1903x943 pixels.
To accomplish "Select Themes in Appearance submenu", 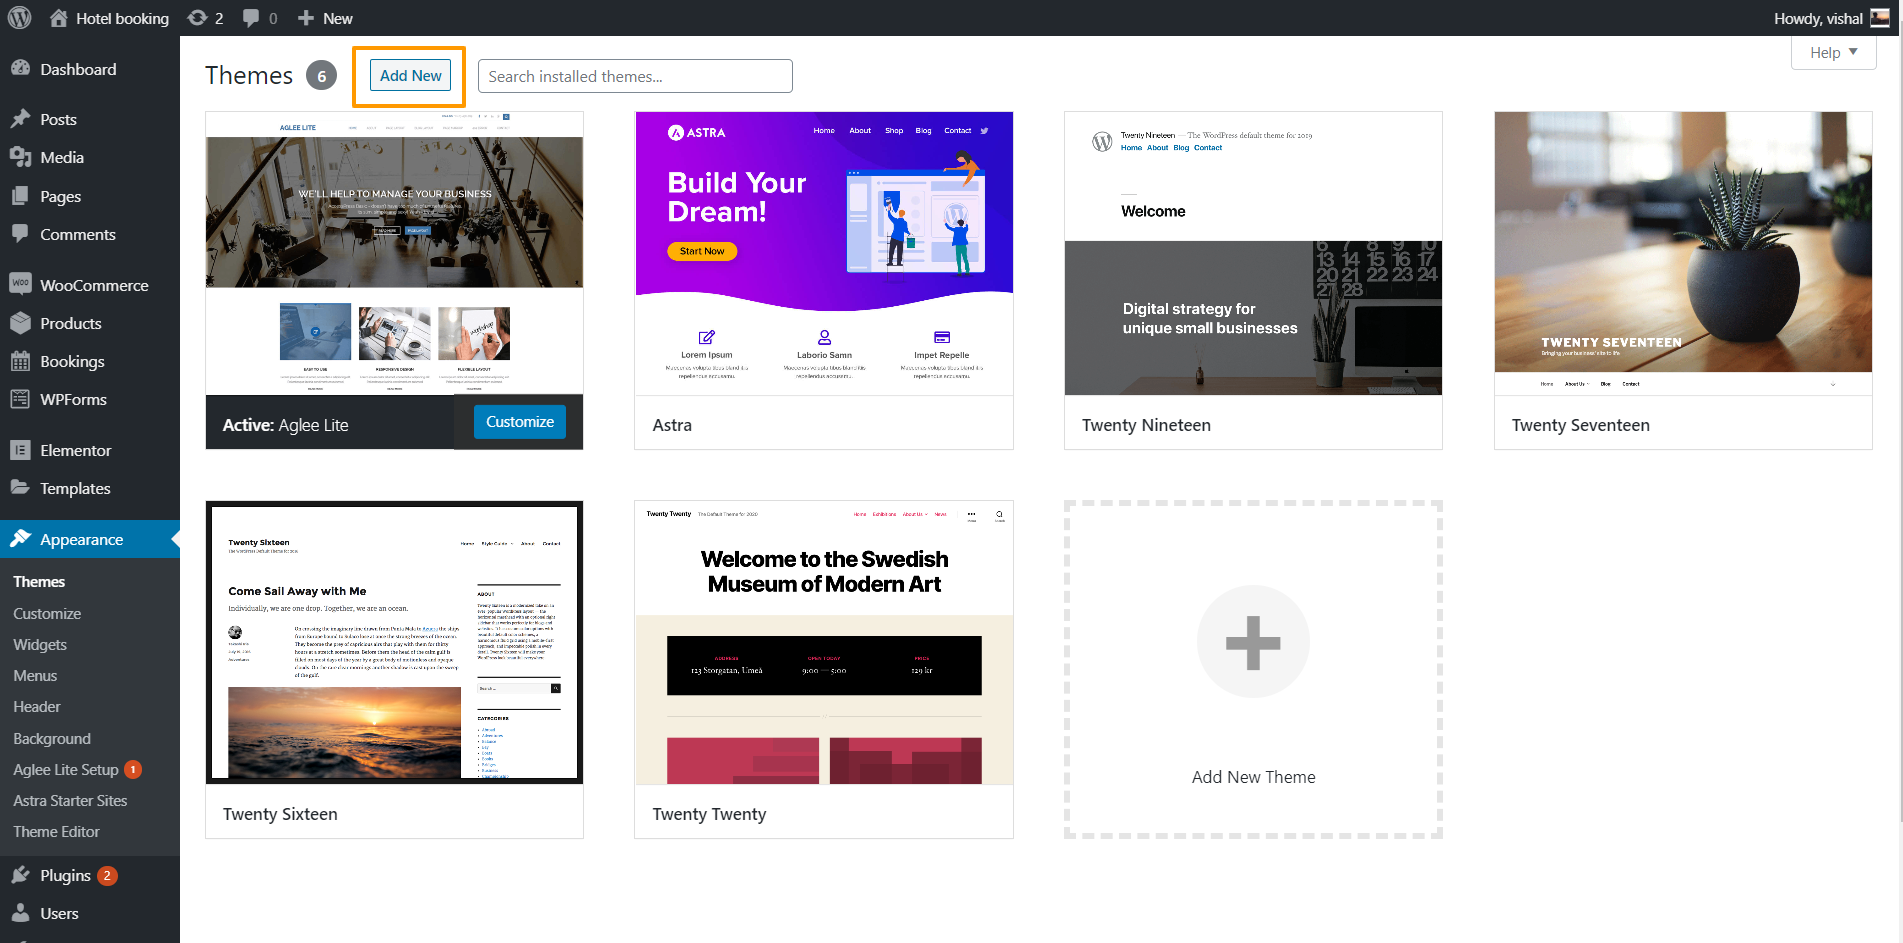I will tap(39, 581).
